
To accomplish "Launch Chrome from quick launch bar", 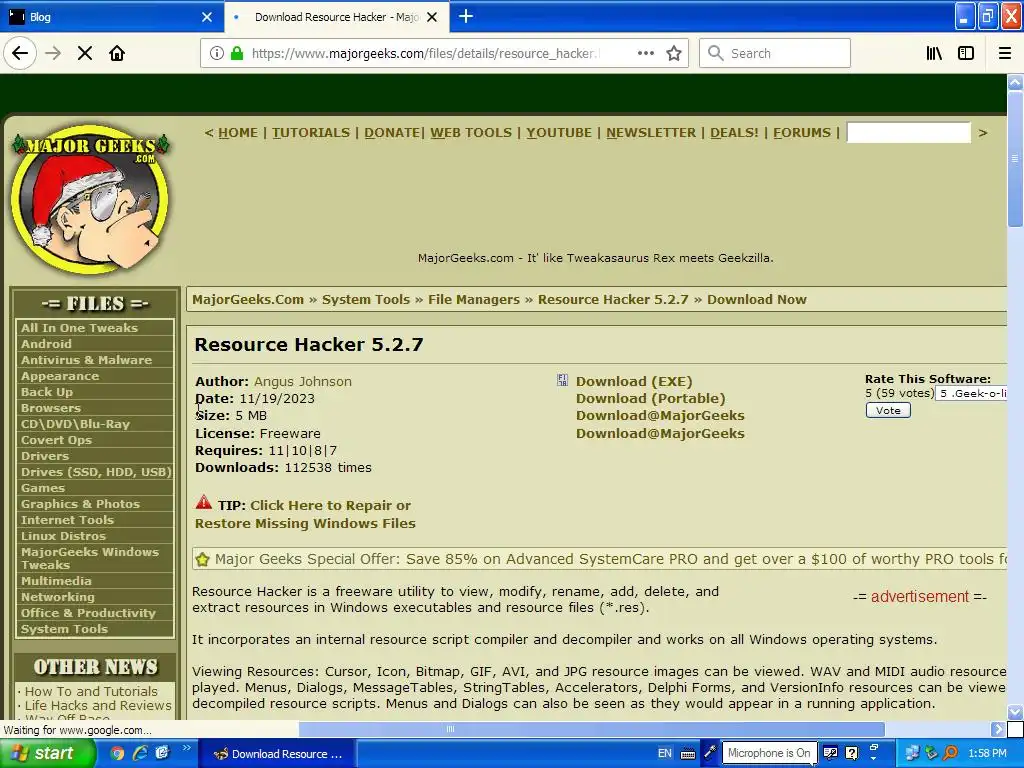I will tap(117, 753).
